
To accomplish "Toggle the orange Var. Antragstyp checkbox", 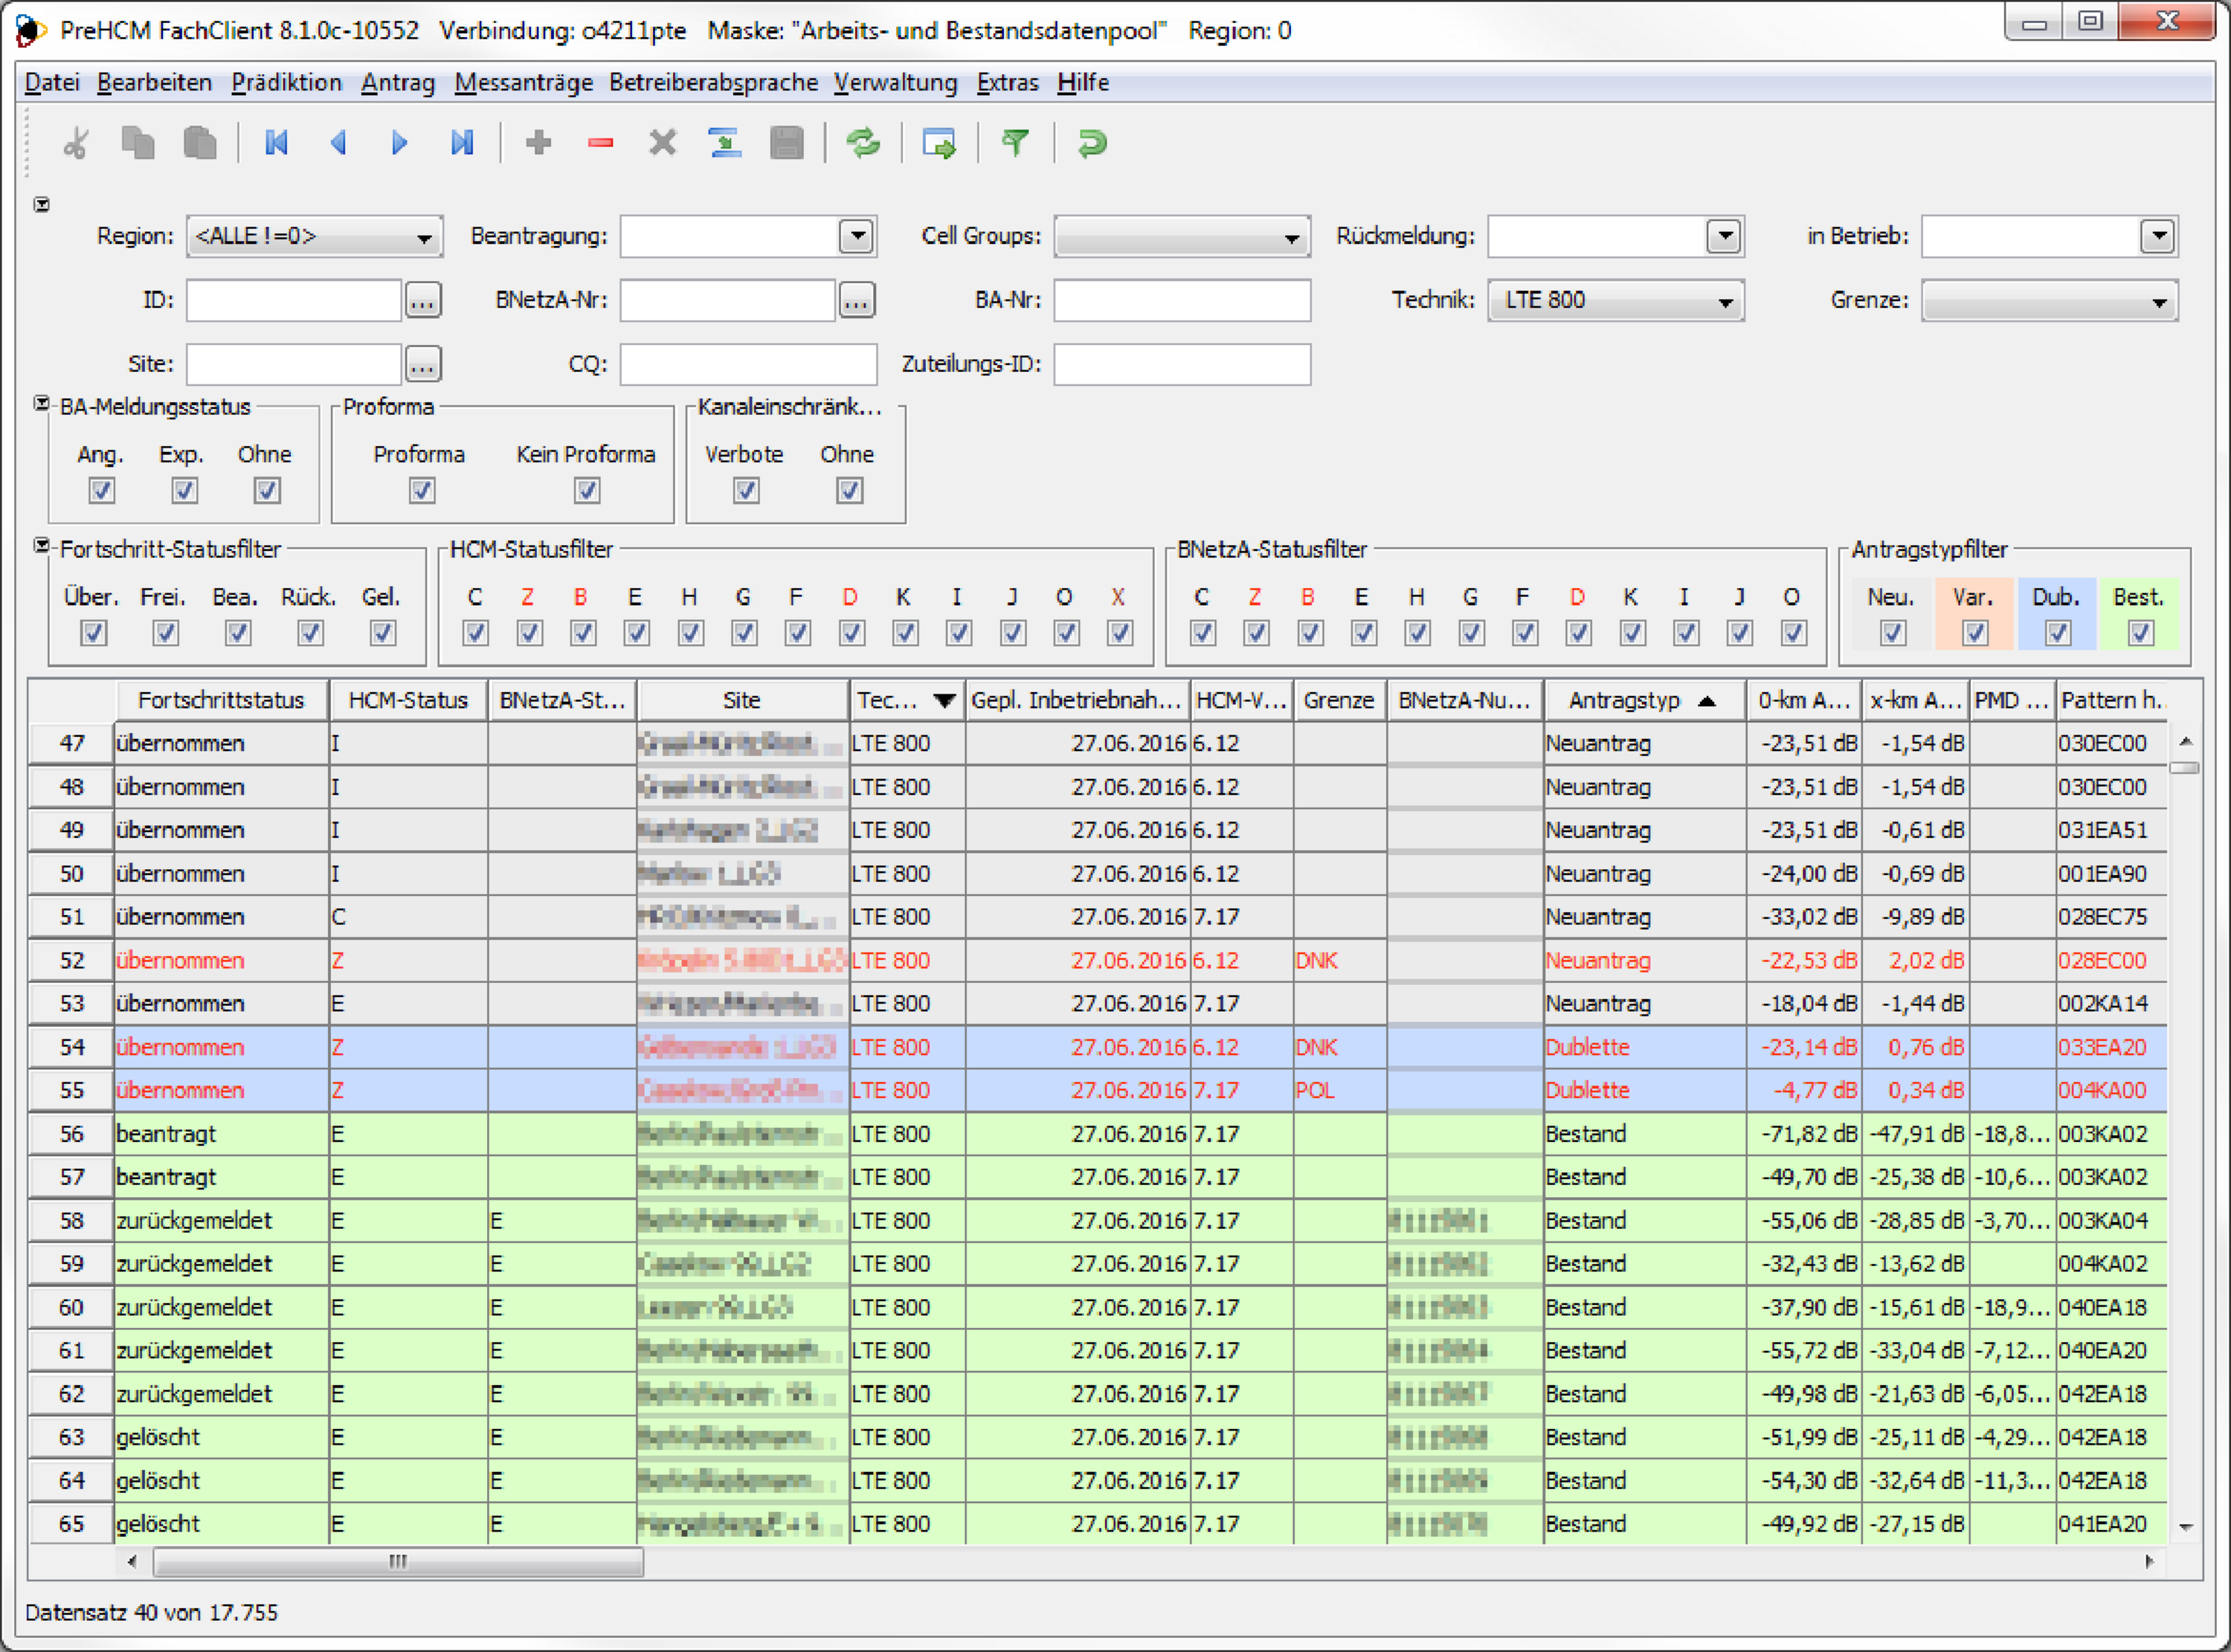I will point(1975,633).
